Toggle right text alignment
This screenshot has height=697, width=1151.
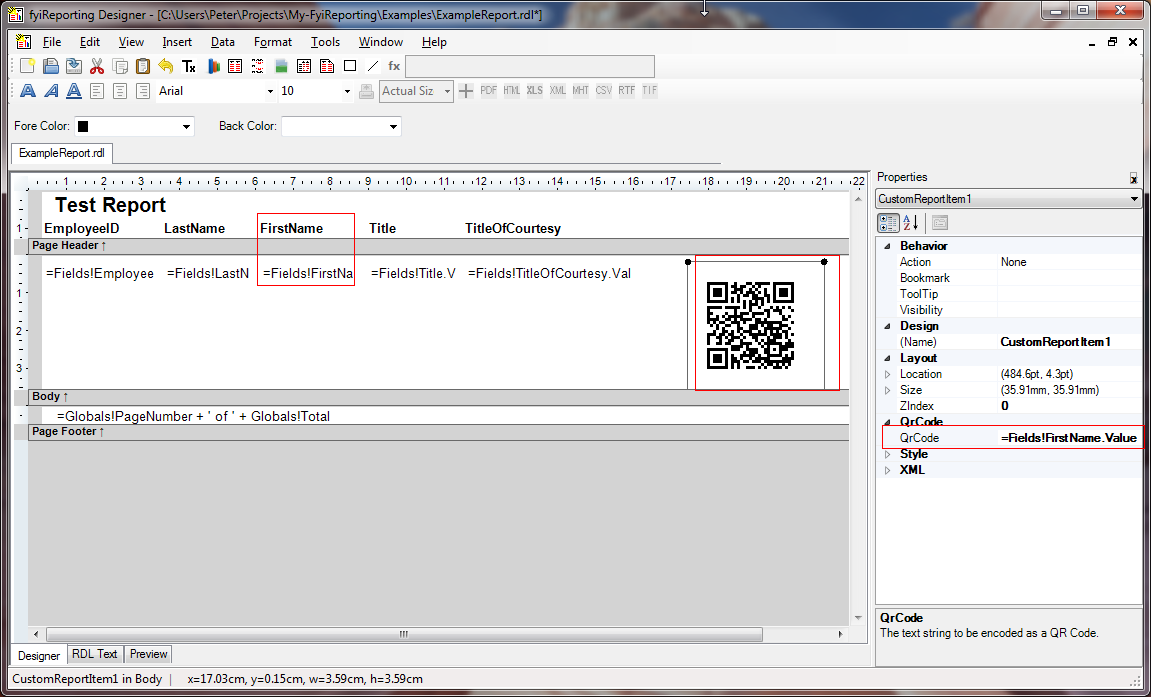143,91
